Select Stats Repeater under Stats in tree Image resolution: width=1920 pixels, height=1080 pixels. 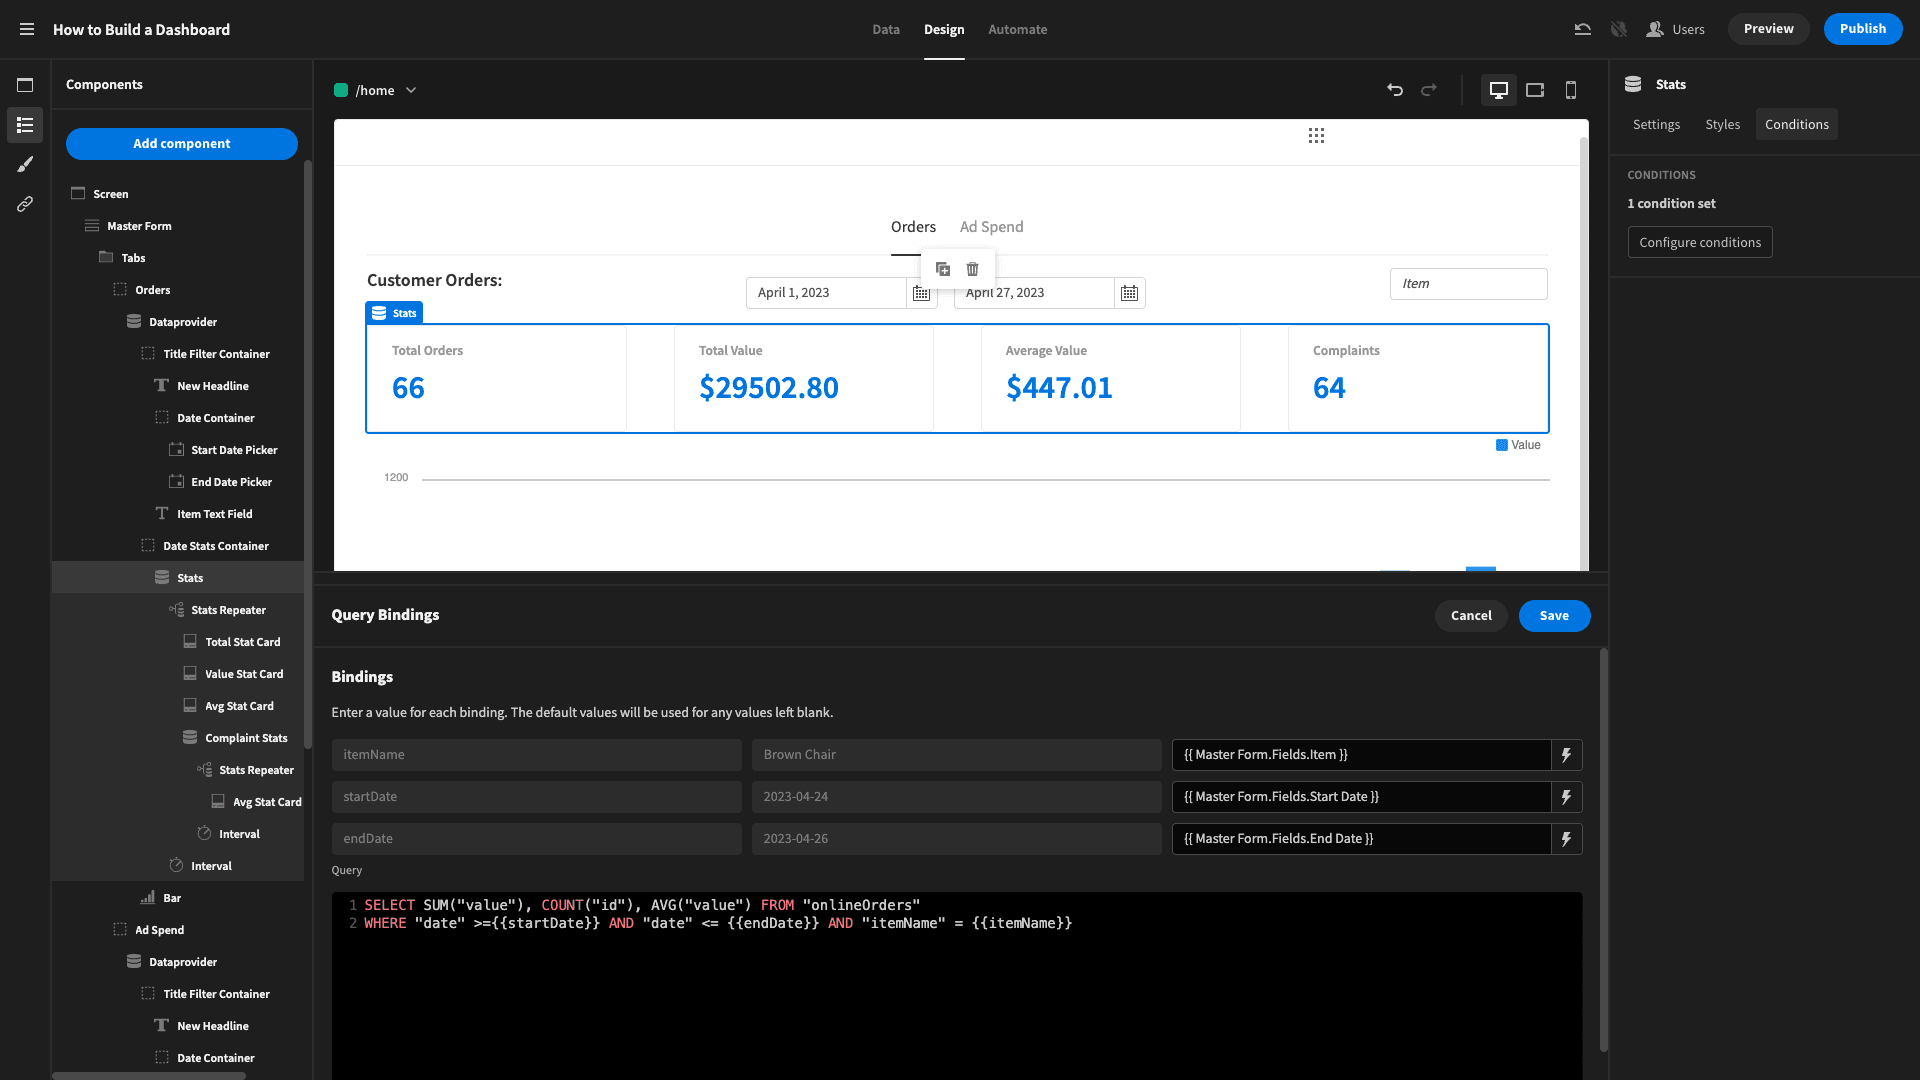228,610
